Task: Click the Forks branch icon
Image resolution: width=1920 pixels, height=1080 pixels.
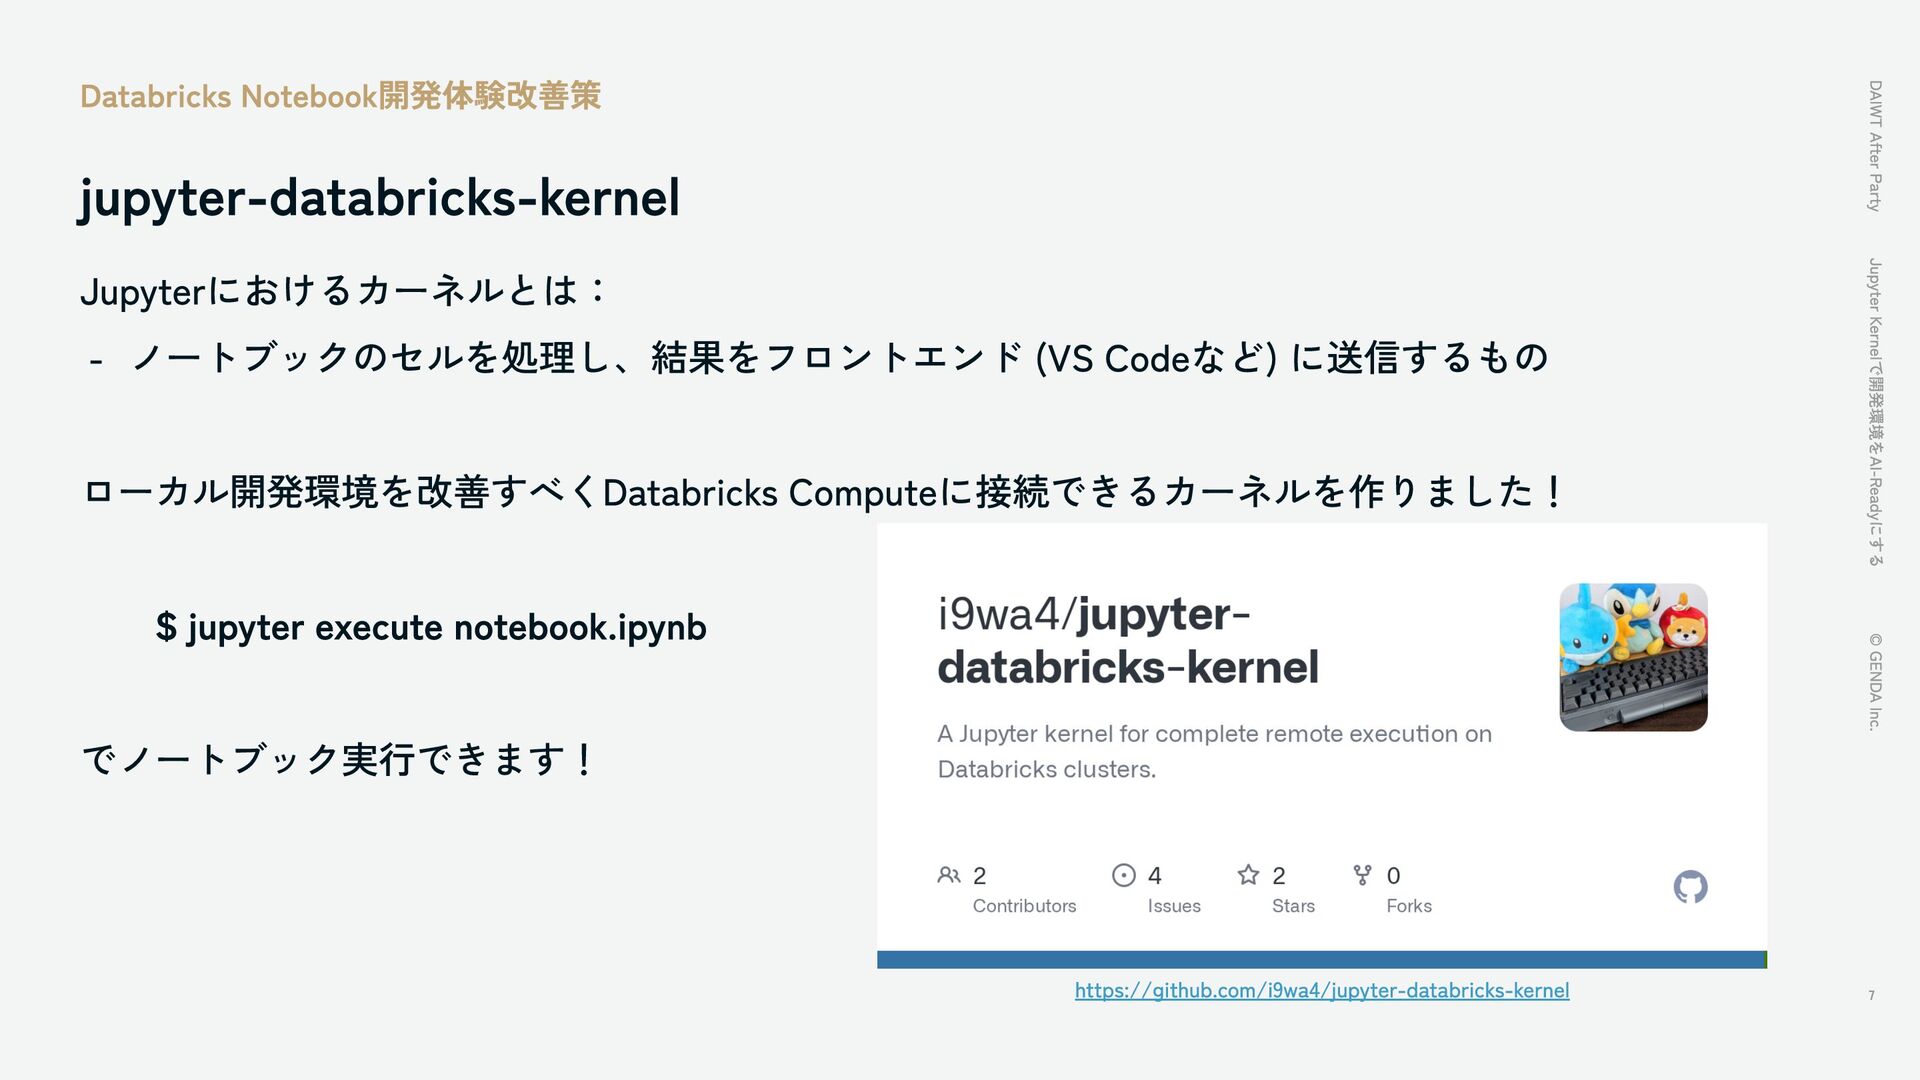Action: pyautogui.click(x=1362, y=875)
